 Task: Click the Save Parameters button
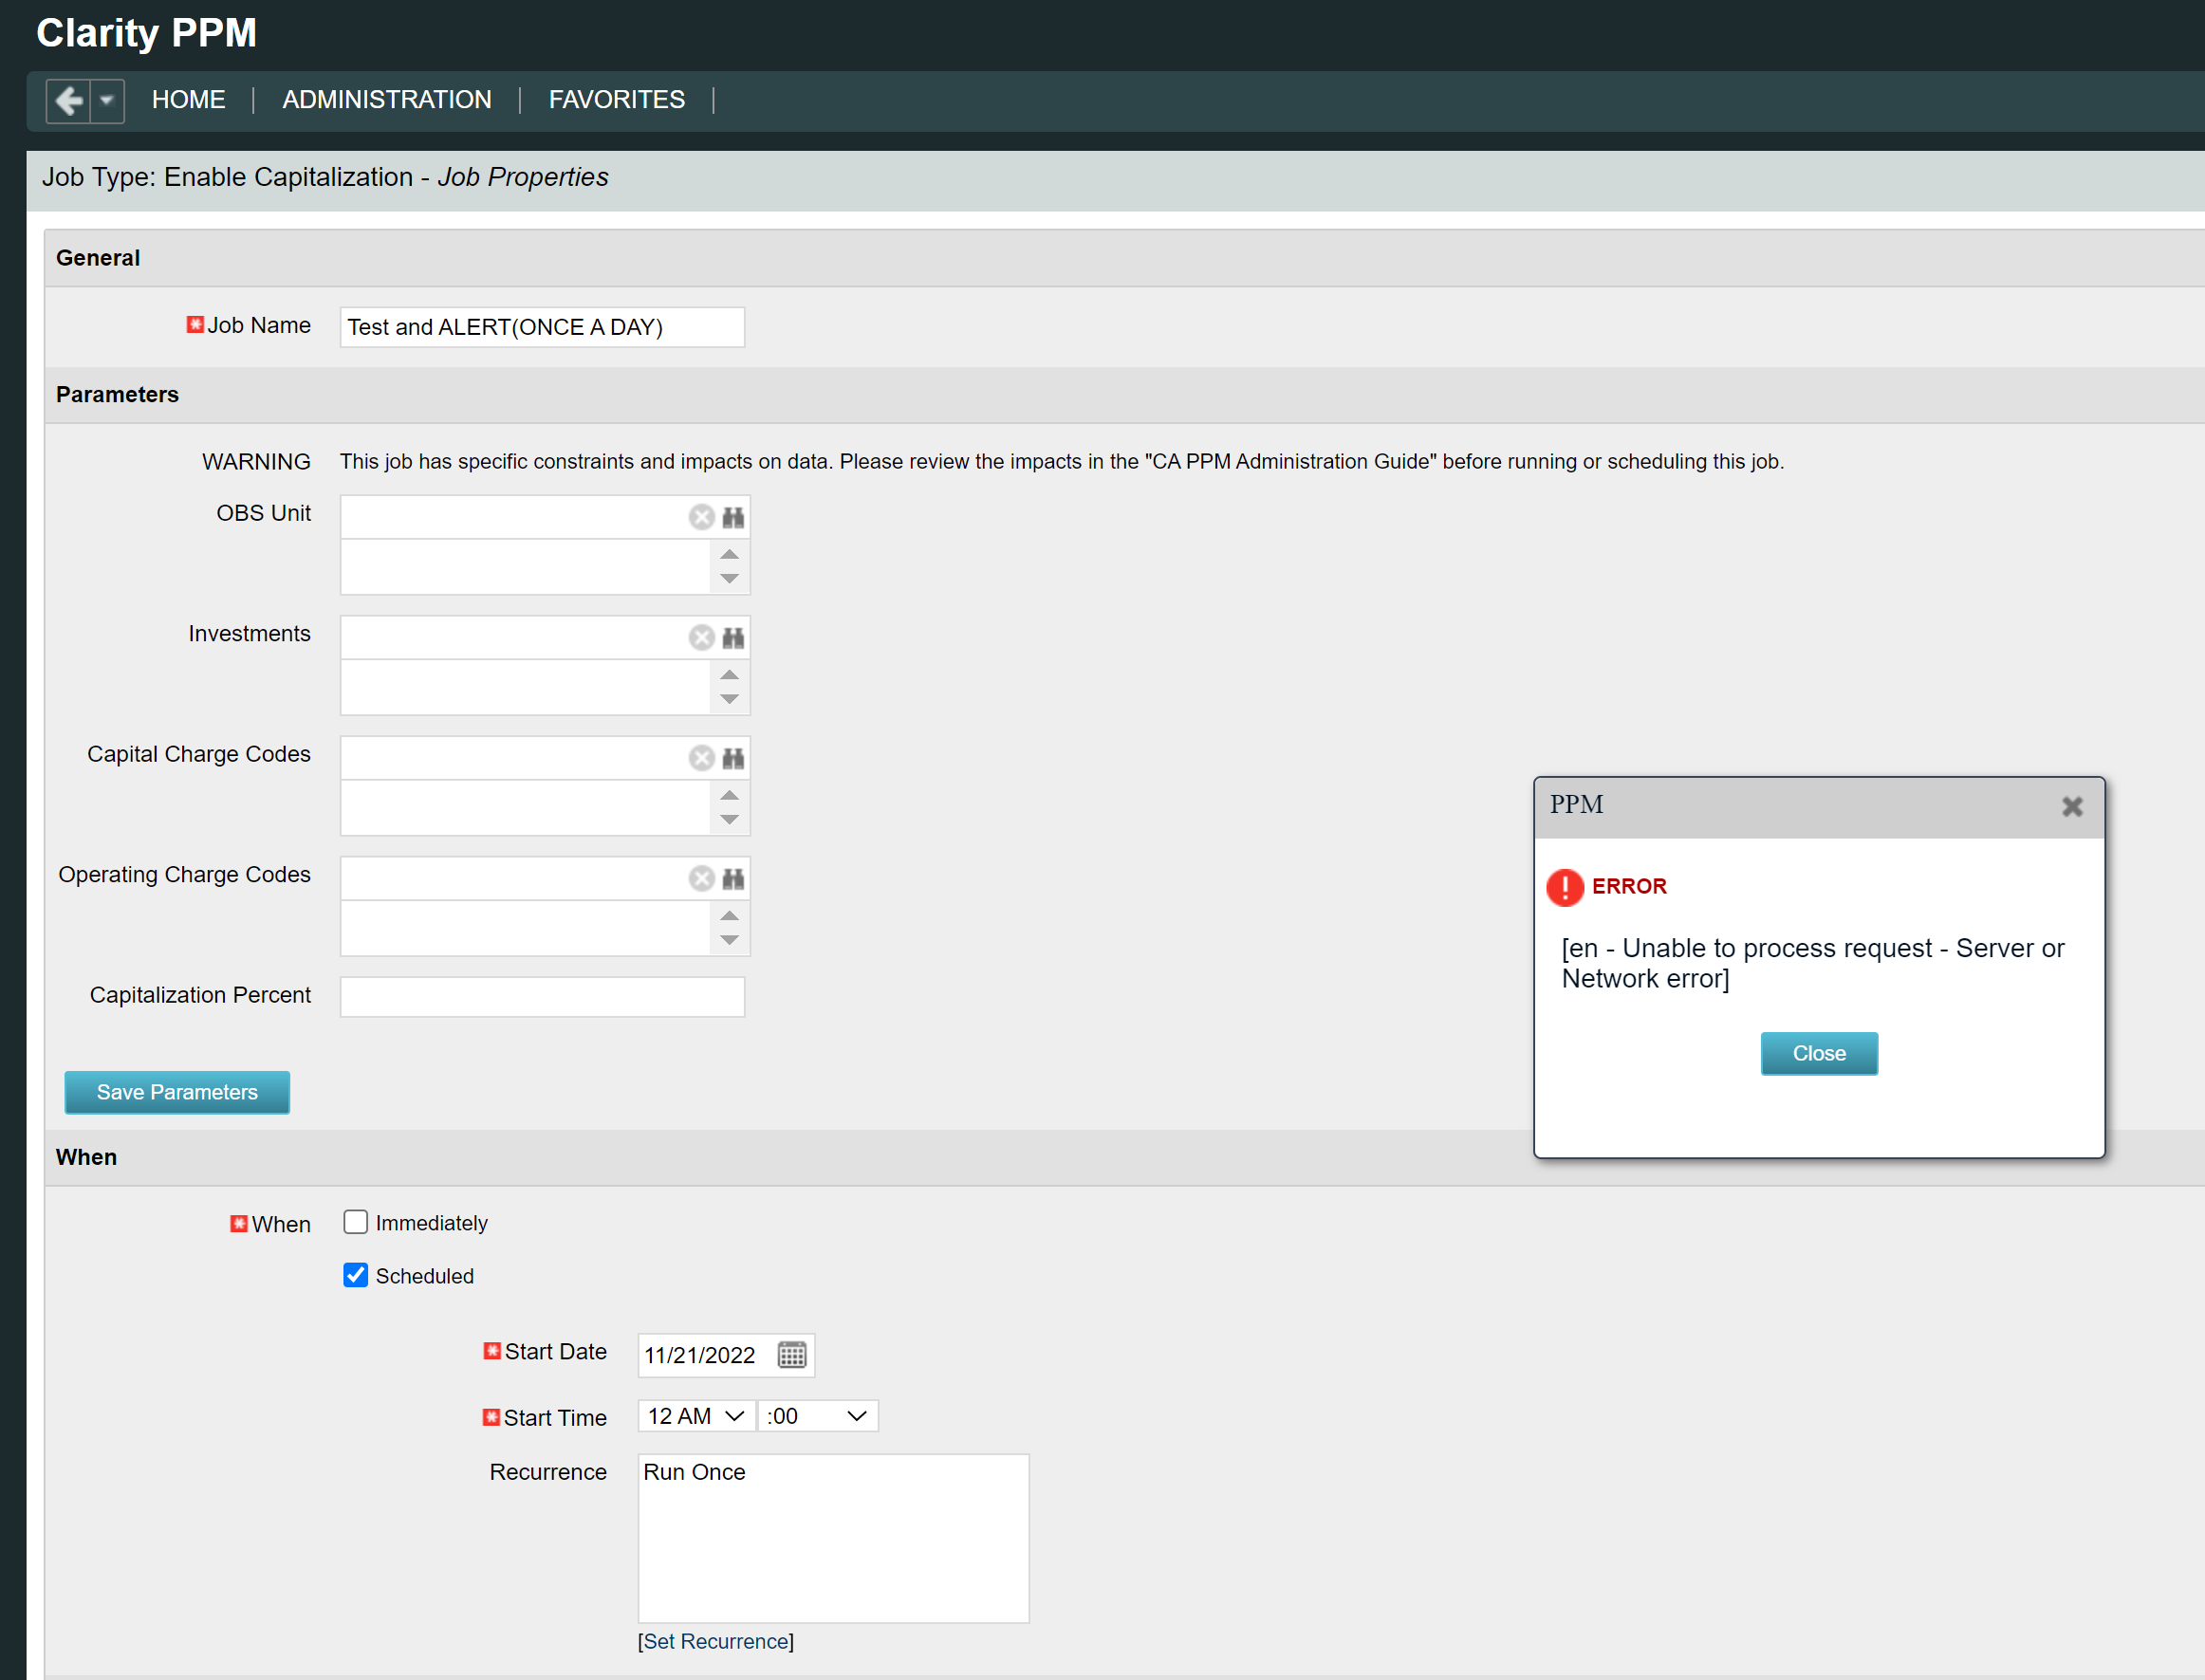(x=177, y=1092)
